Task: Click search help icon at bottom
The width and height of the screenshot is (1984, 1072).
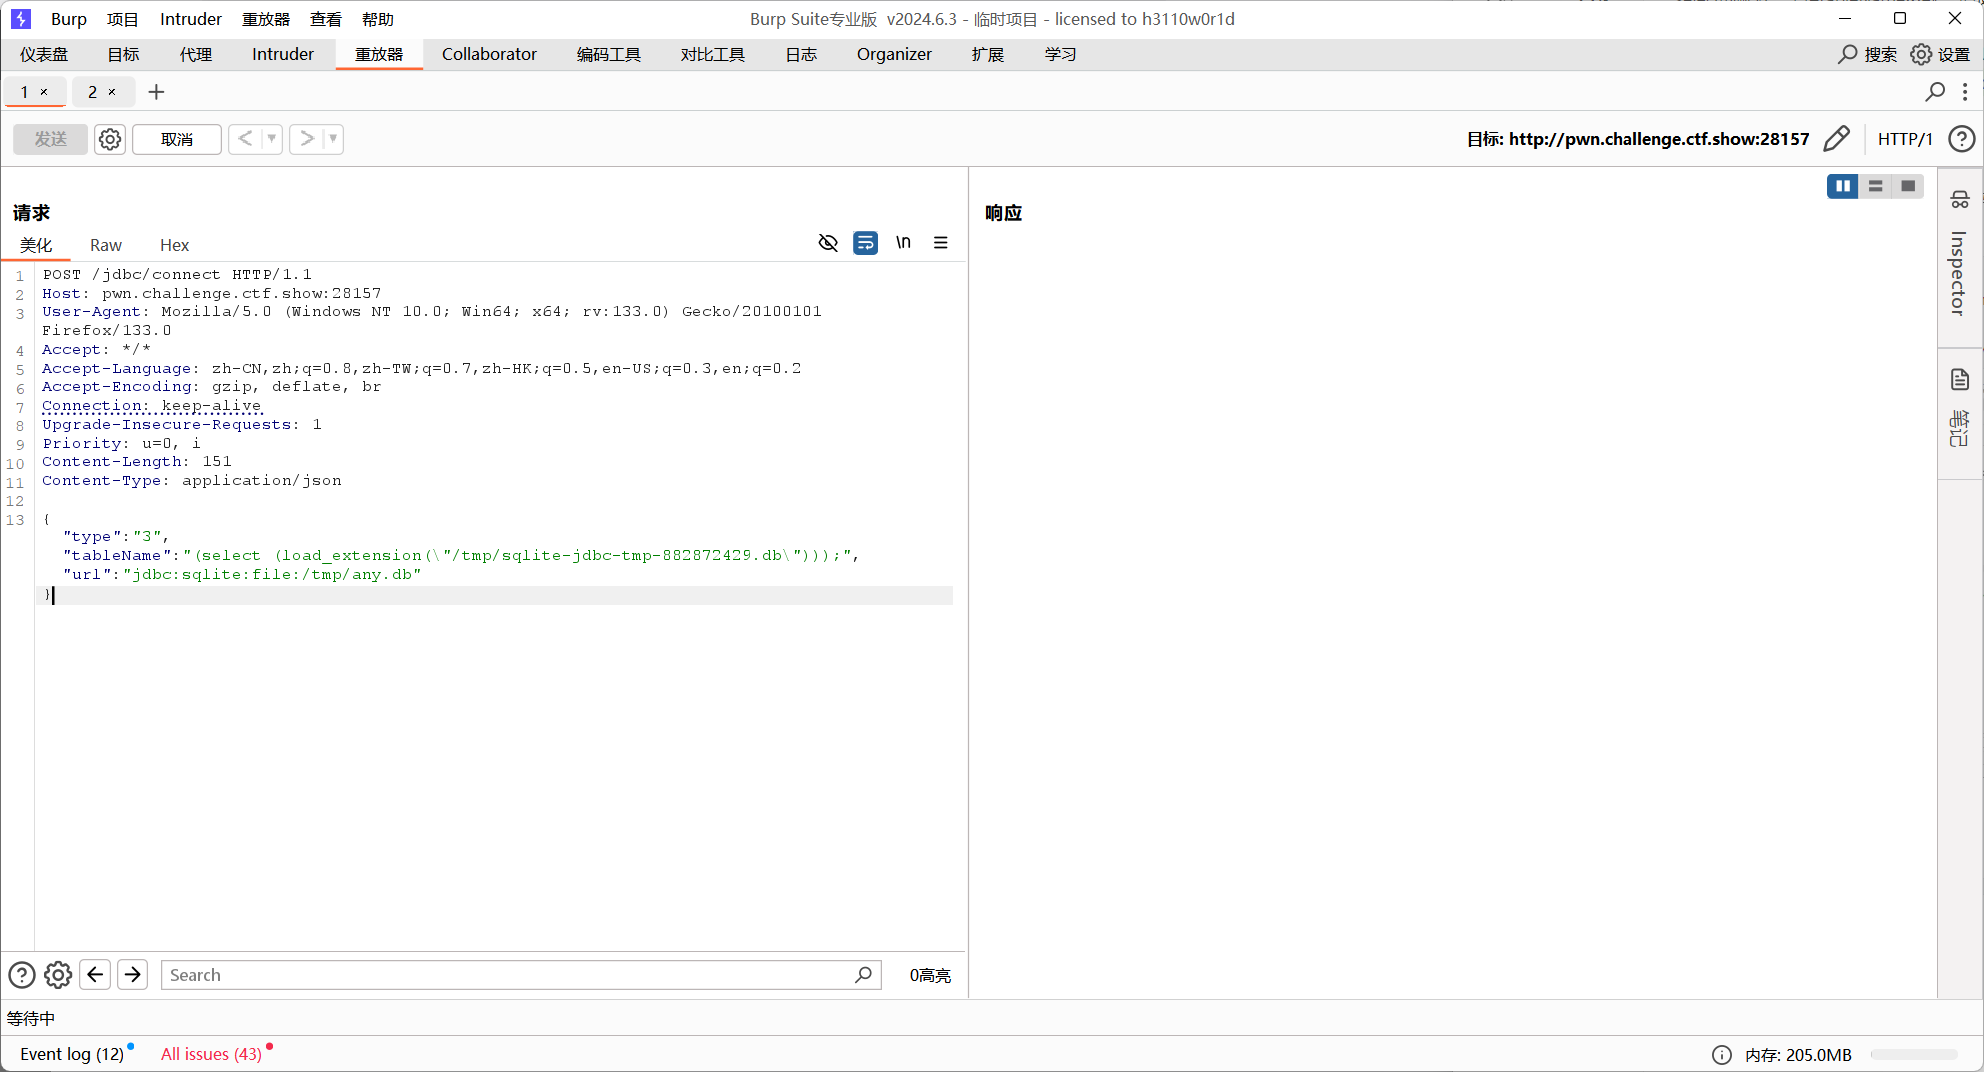Action: point(22,975)
